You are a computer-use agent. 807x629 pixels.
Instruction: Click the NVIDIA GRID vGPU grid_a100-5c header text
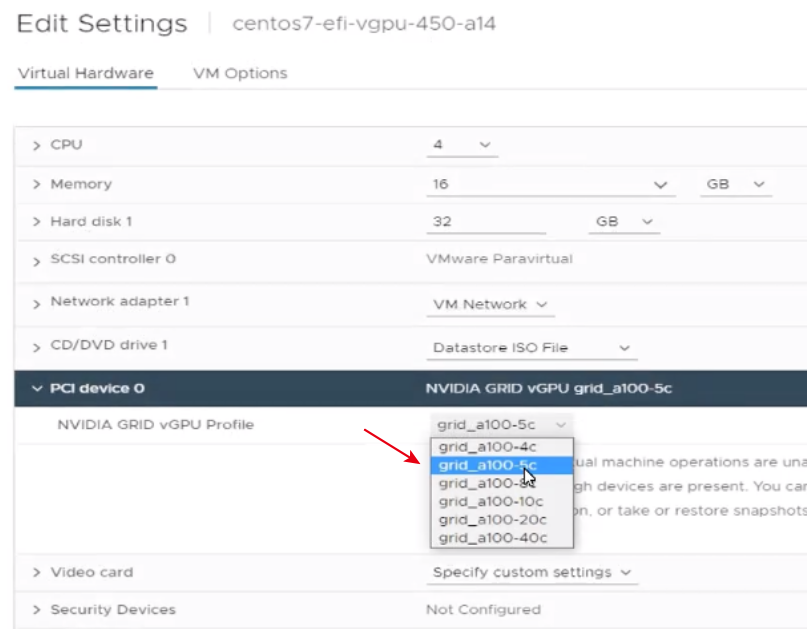[x=549, y=388]
